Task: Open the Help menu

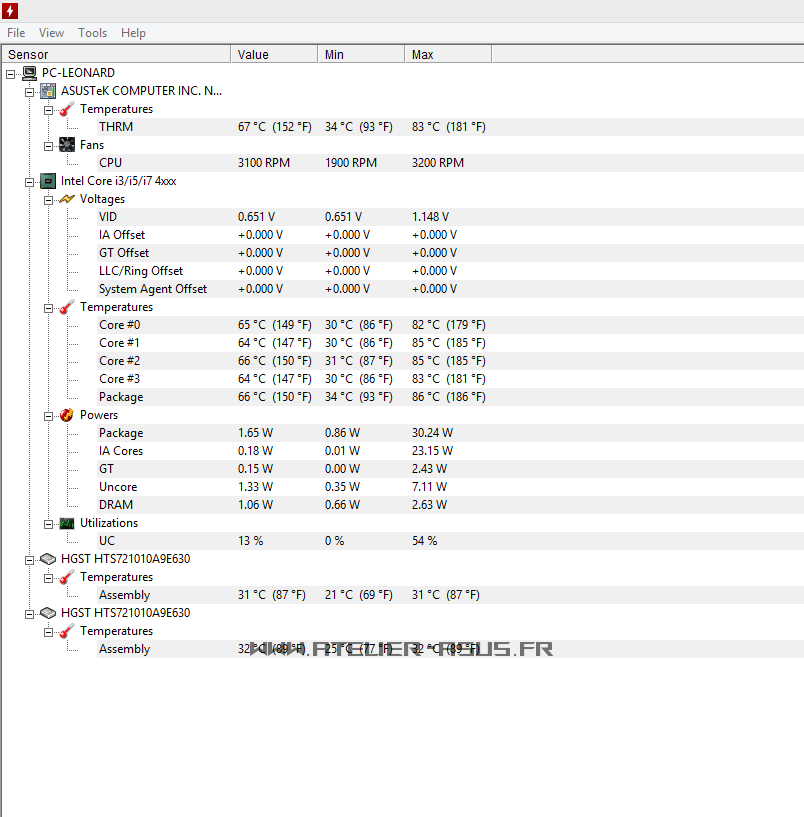Action: (x=133, y=33)
